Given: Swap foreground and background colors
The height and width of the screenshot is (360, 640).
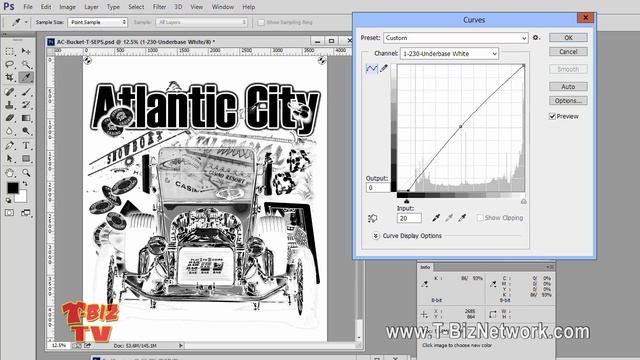Looking at the screenshot, I should (x=25, y=184).
